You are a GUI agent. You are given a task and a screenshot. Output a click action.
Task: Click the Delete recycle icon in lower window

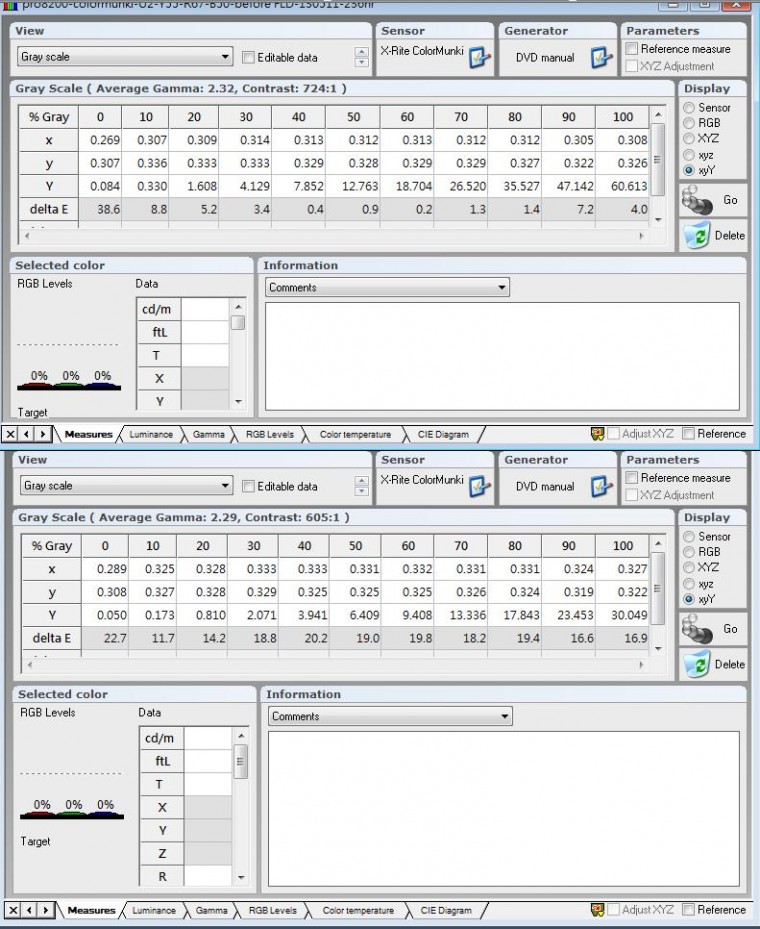(697, 664)
